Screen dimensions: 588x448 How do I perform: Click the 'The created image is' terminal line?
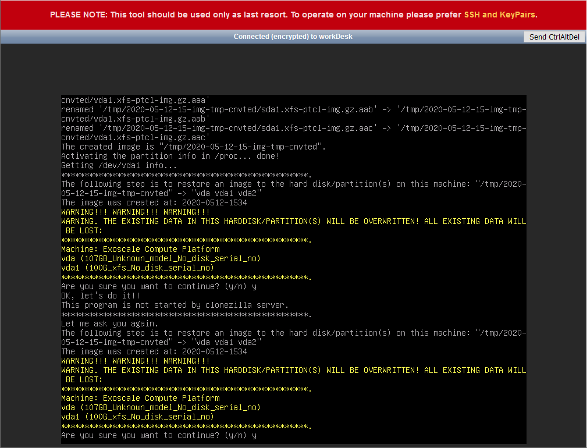coord(193,147)
